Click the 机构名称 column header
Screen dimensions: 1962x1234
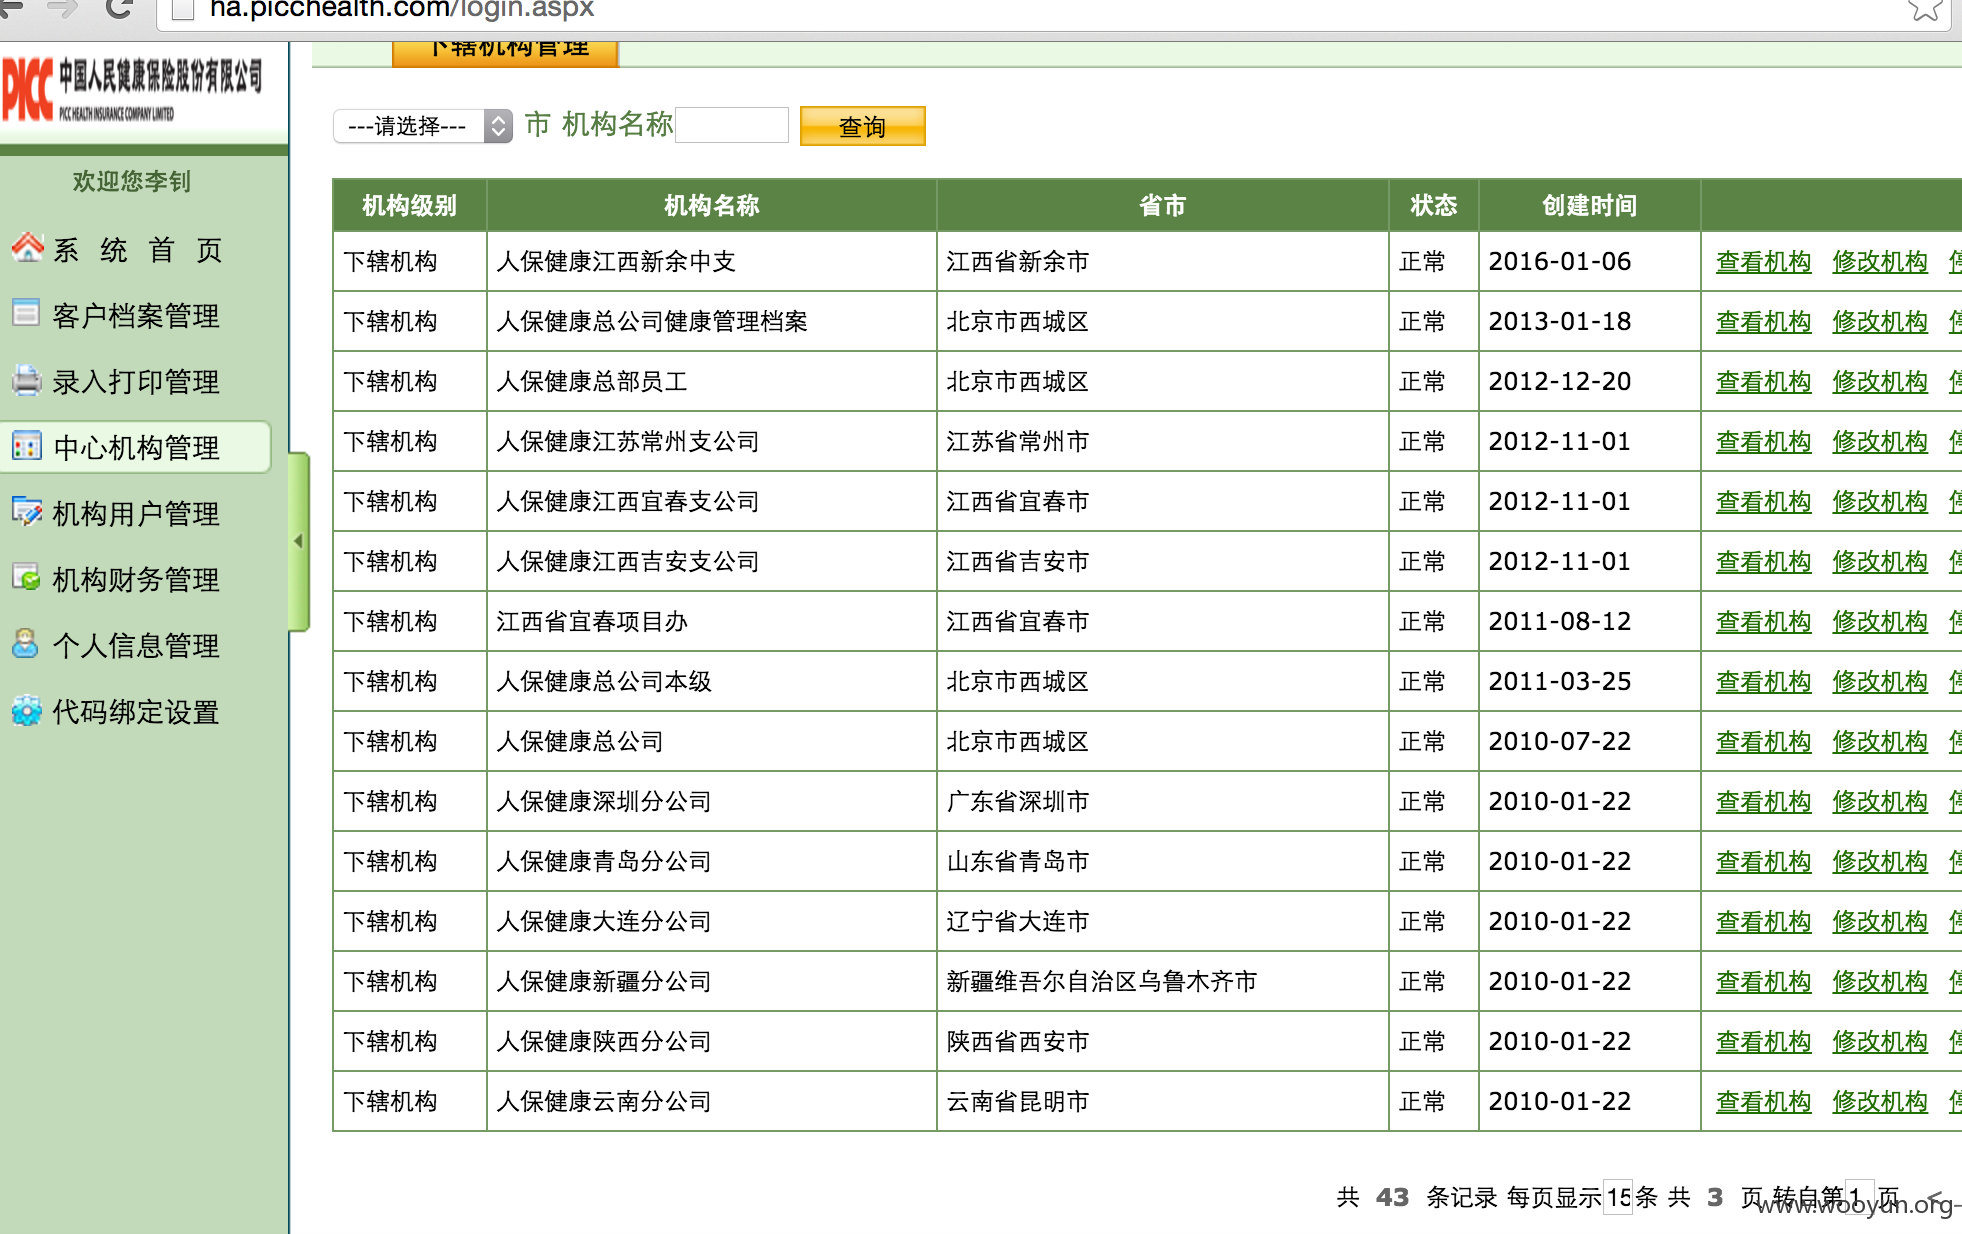pyautogui.click(x=711, y=206)
